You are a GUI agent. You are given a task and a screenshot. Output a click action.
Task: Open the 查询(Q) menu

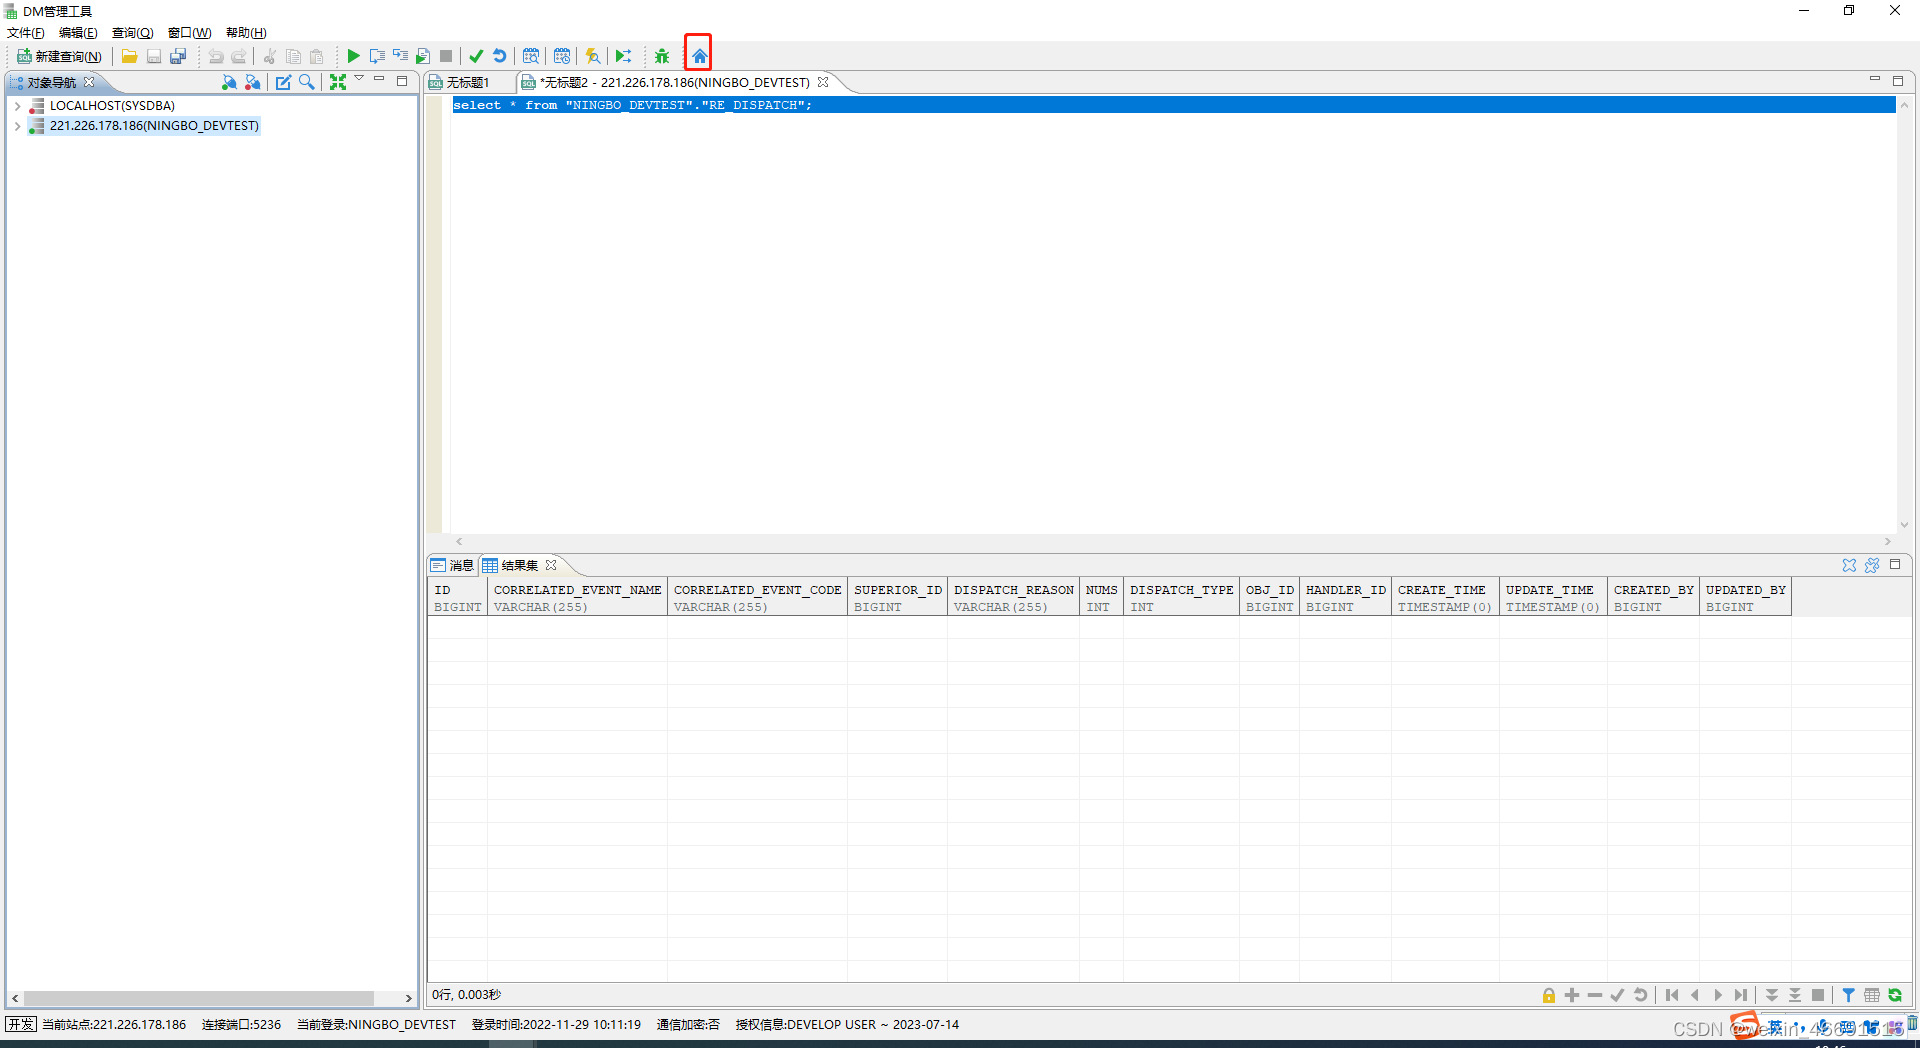pyautogui.click(x=132, y=33)
